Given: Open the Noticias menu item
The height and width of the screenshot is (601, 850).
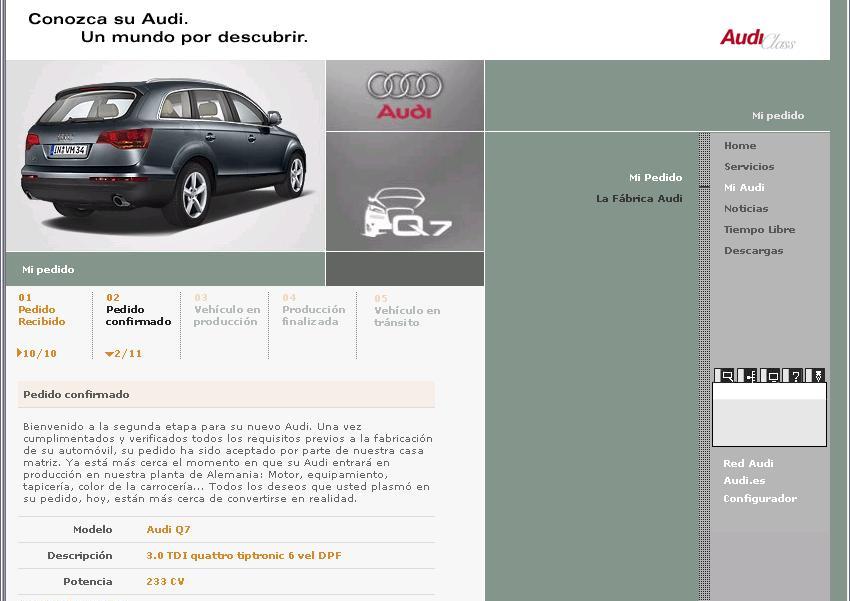Looking at the screenshot, I should pos(746,209).
